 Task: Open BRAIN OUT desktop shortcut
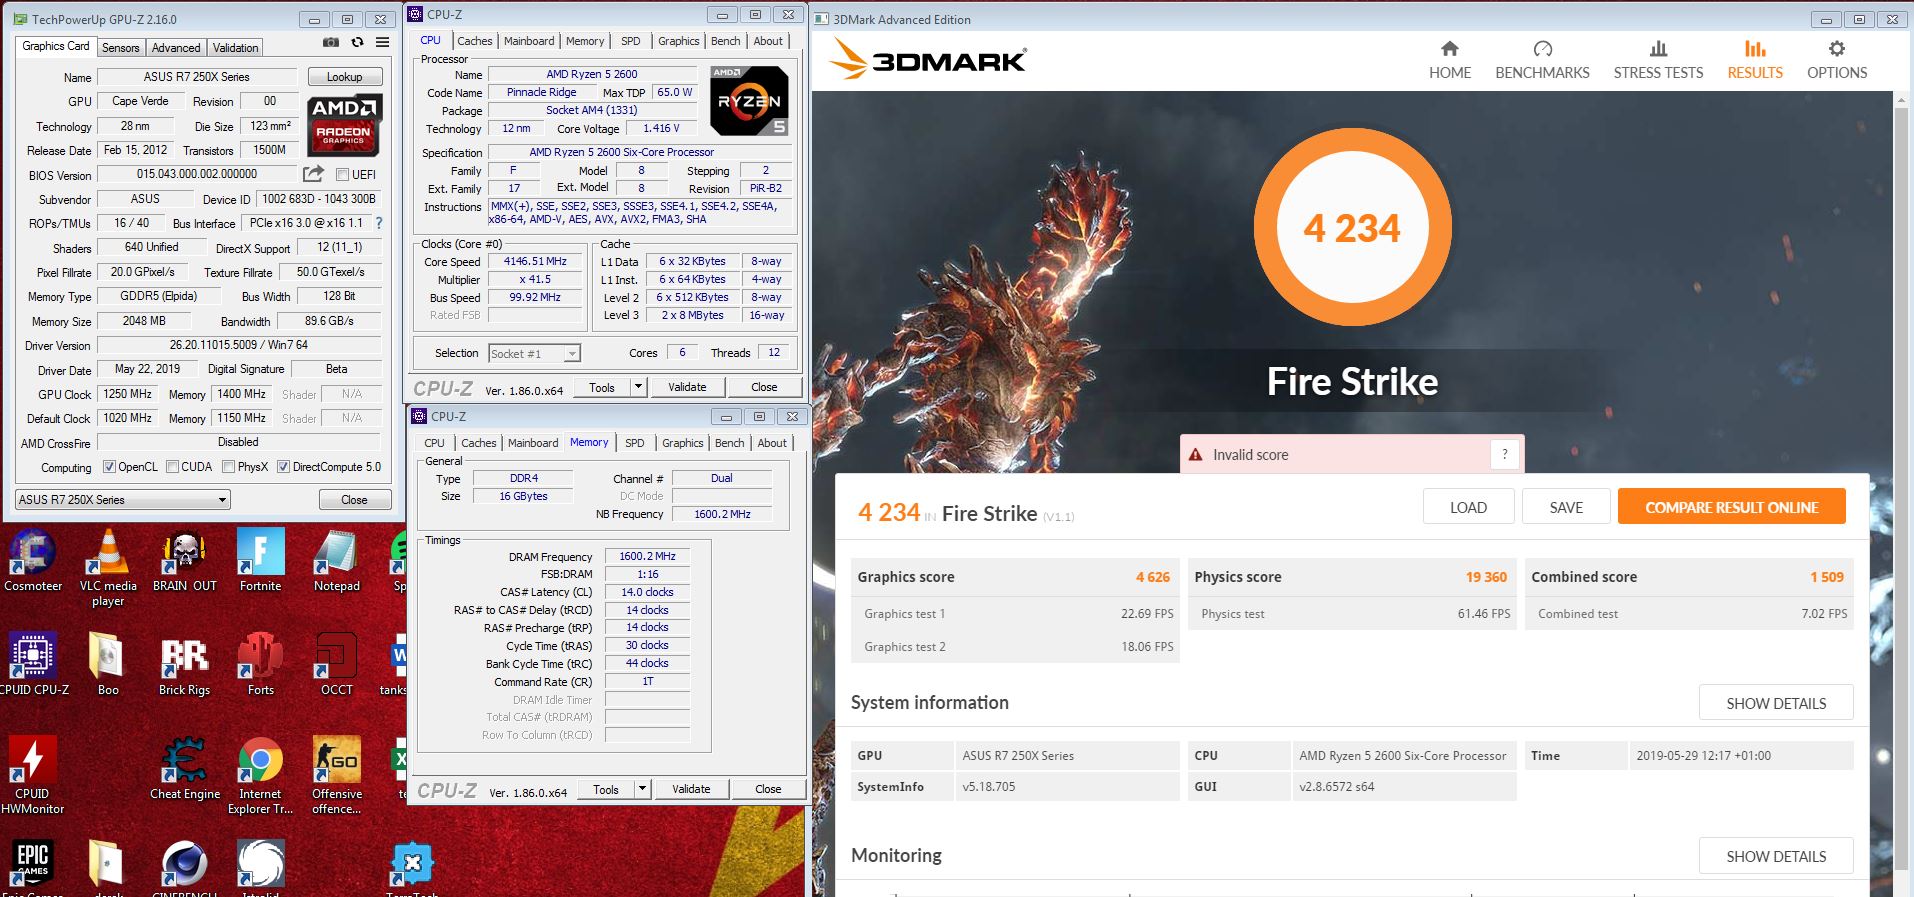click(x=184, y=561)
